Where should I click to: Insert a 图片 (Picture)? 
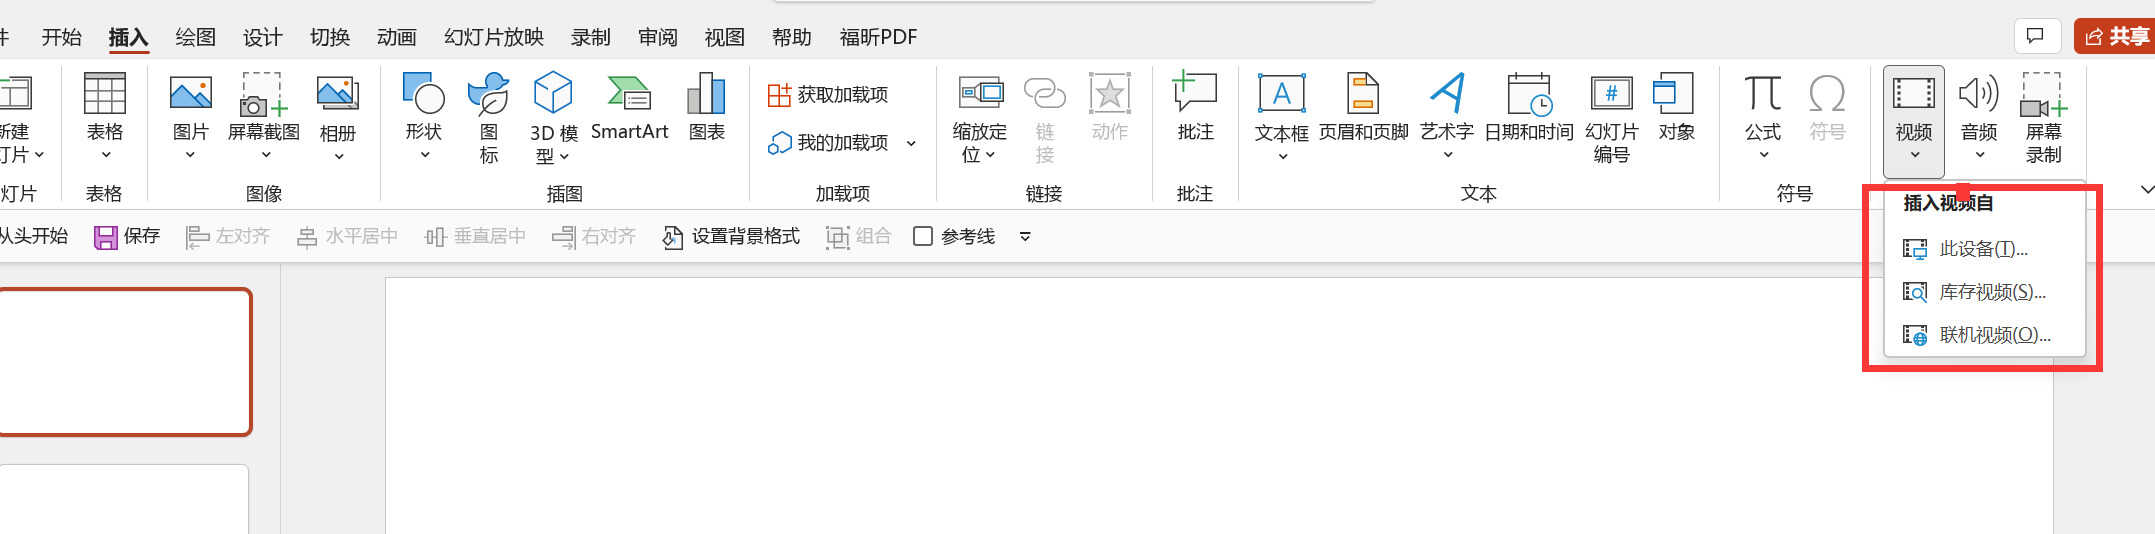pos(190,117)
